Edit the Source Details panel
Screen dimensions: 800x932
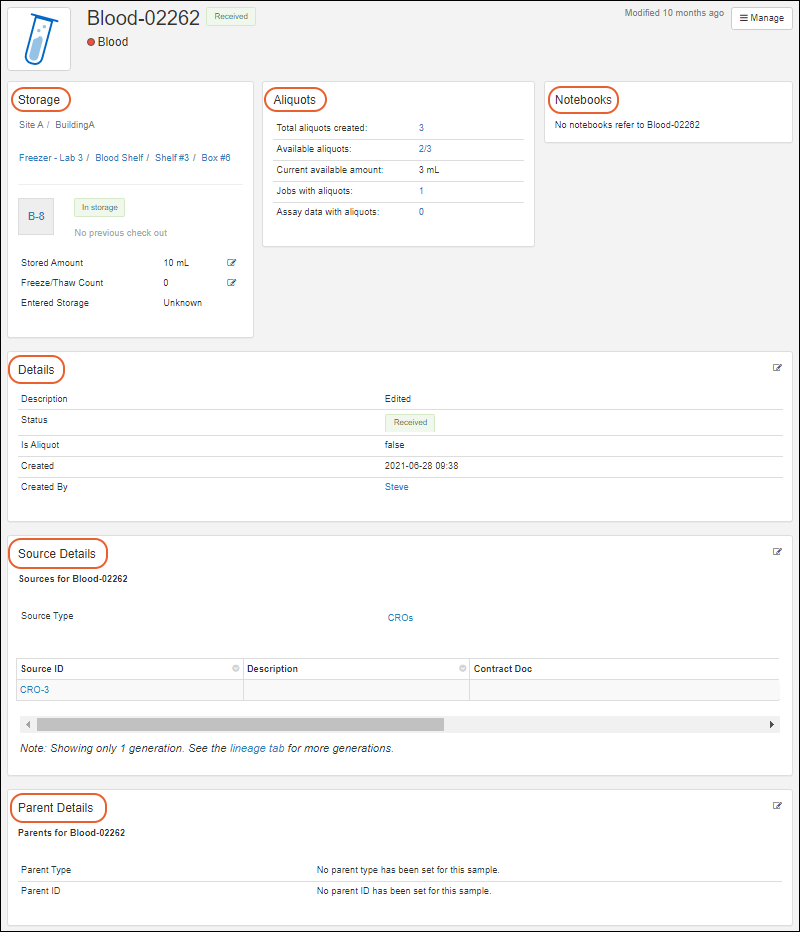coord(777,552)
